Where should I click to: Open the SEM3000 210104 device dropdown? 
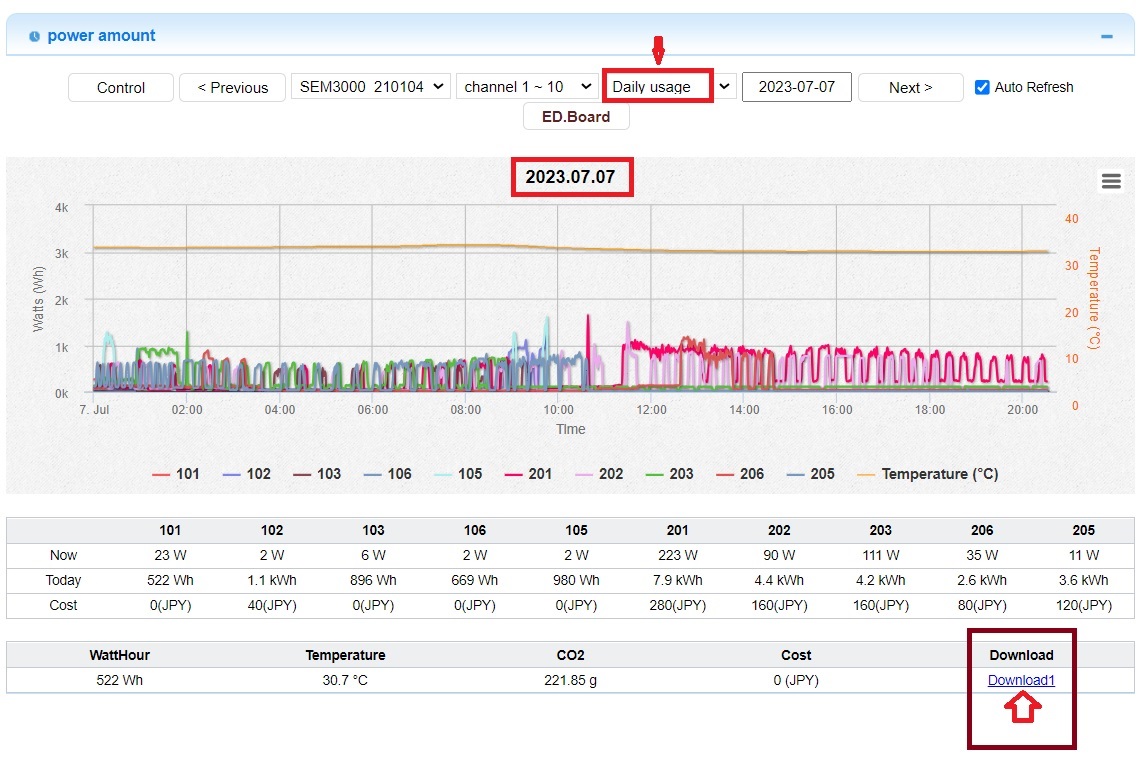371,87
